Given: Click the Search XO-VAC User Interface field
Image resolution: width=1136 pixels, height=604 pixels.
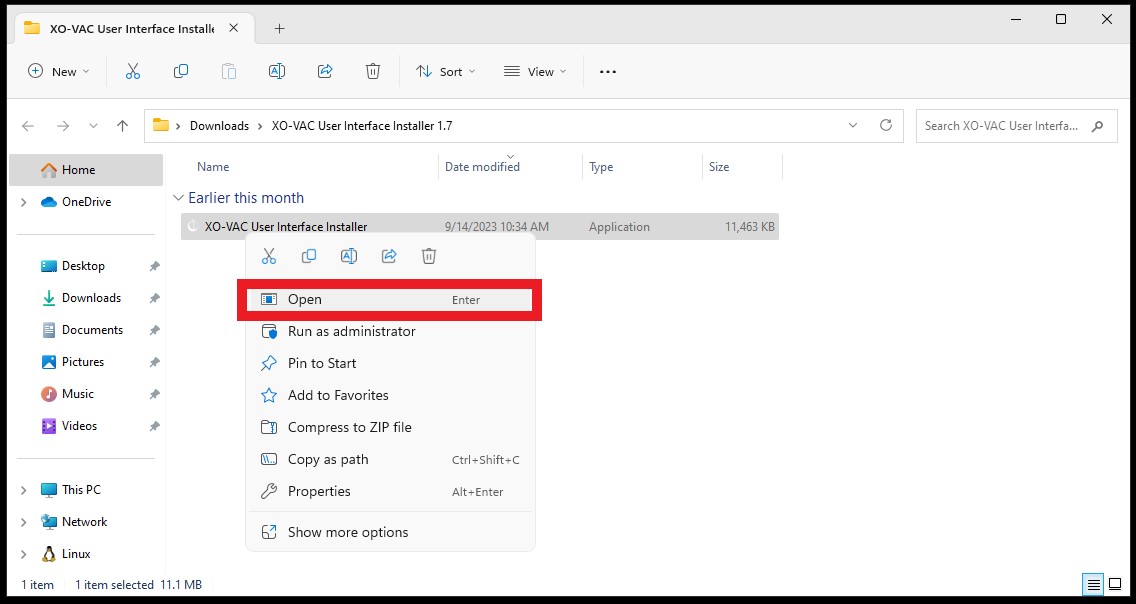Looking at the screenshot, I should tap(1016, 126).
